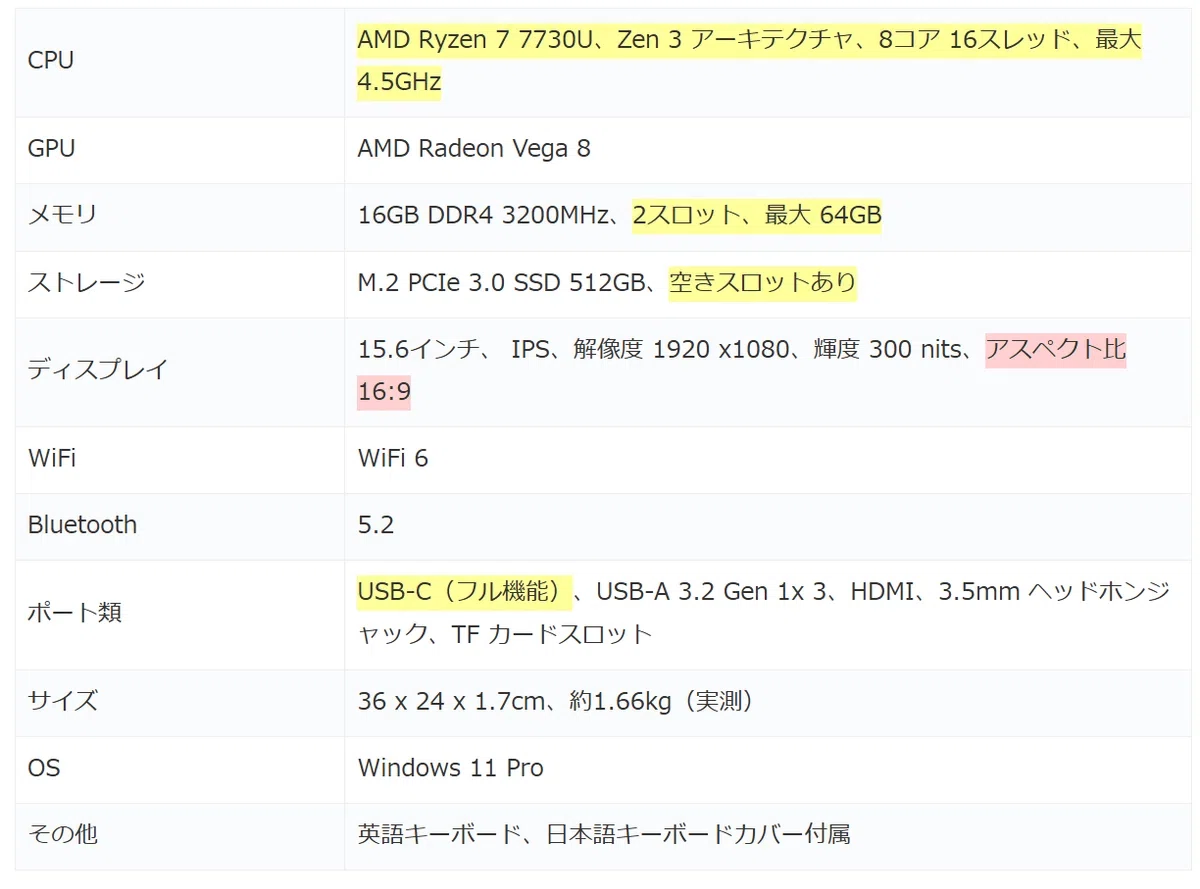Click the サイズ row label

coord(63,701)
